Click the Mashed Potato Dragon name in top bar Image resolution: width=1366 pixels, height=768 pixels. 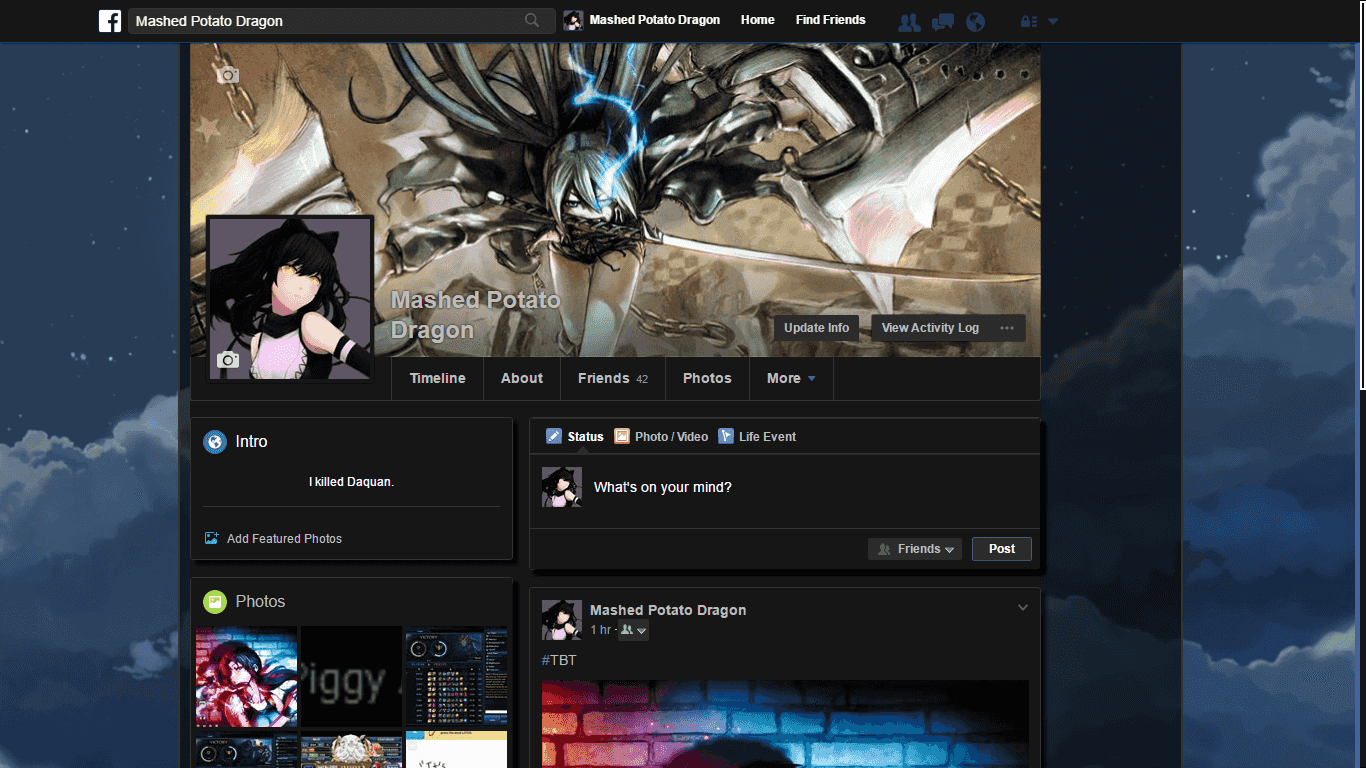[655, 20]
